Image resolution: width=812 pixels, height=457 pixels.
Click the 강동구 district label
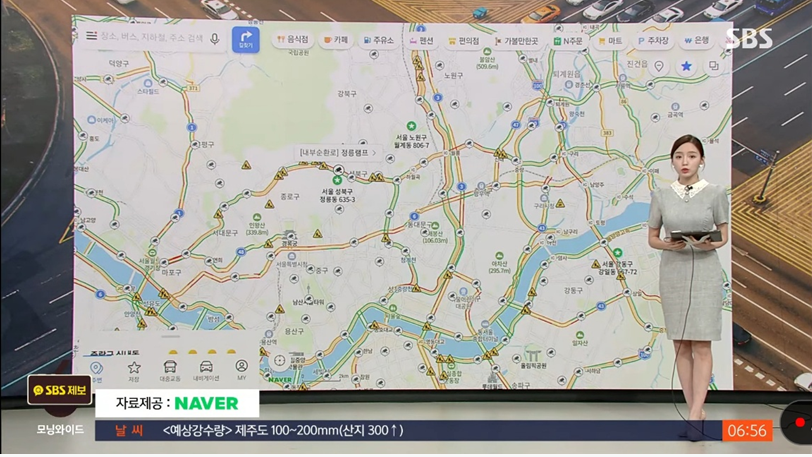click(x=573, y=290)
